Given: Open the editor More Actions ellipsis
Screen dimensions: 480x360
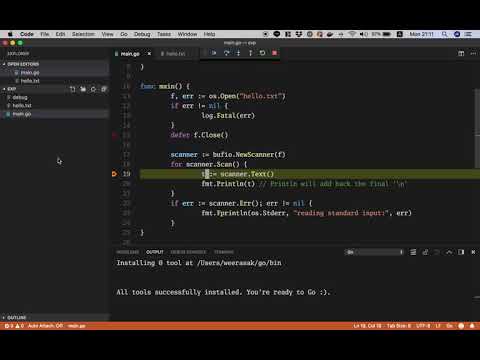Looking at the screenshot, I should (x=473, y=53).
